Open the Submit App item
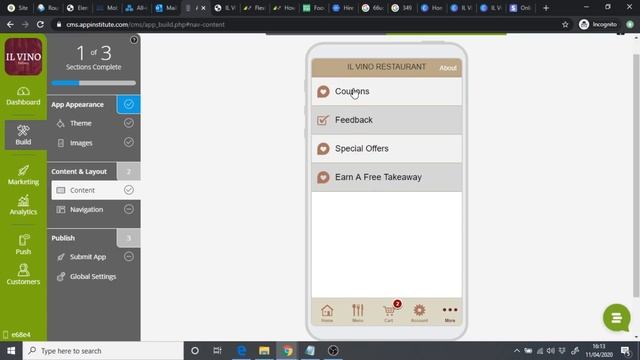The image size is (640, 360). coord(88,257)
